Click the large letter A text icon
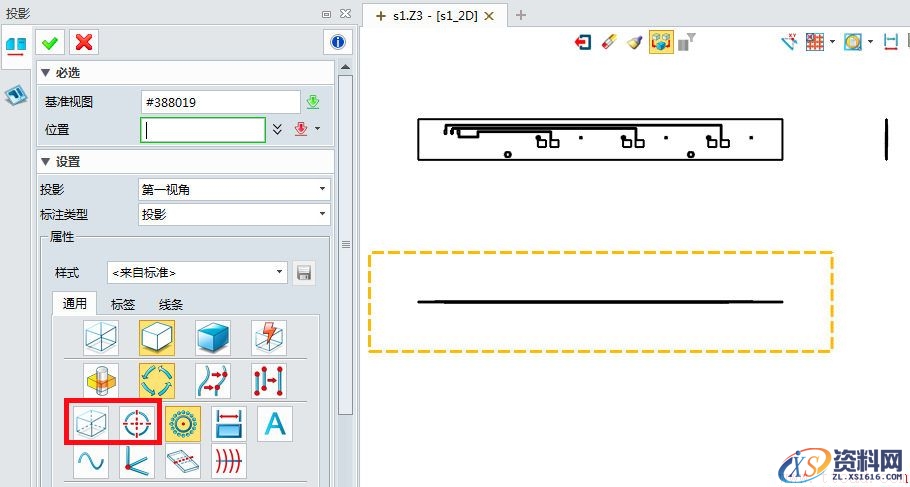 pyautogui.click(x=274, y=424)
